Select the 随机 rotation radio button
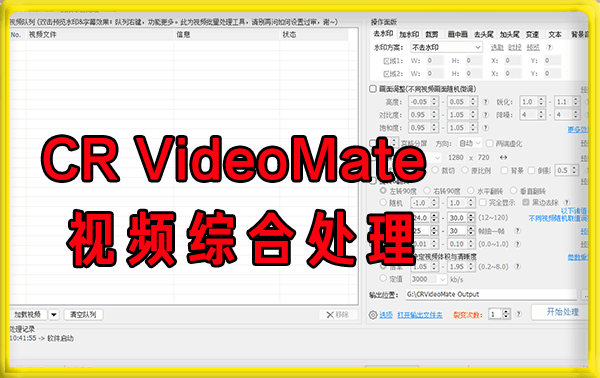This screenshot has height=378, width=600. 383,202
